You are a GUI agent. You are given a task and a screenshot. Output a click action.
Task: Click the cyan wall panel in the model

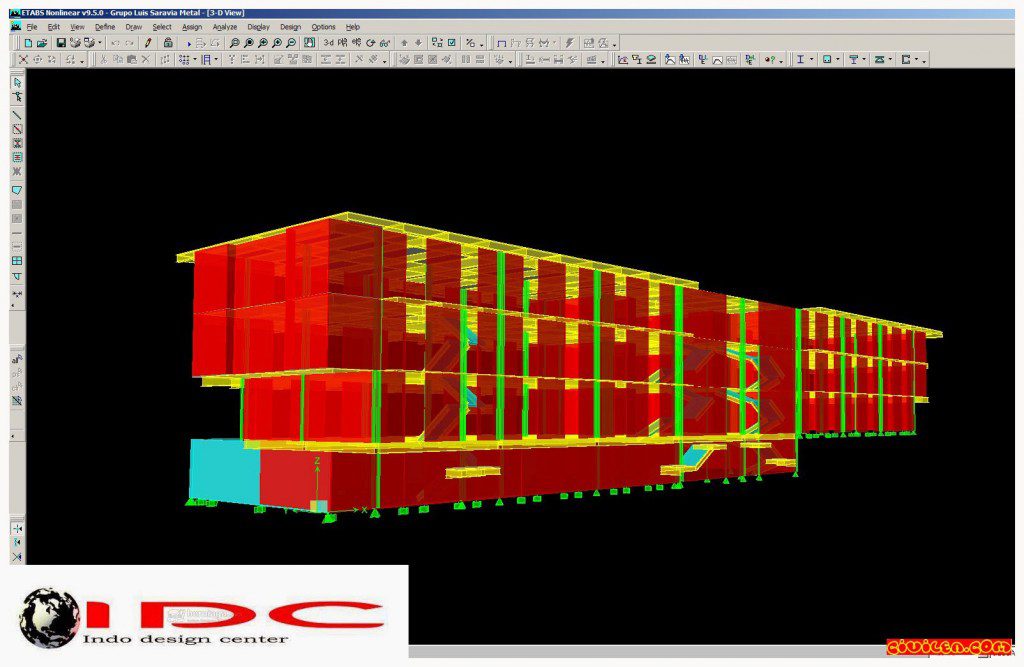tap(223, 470)
